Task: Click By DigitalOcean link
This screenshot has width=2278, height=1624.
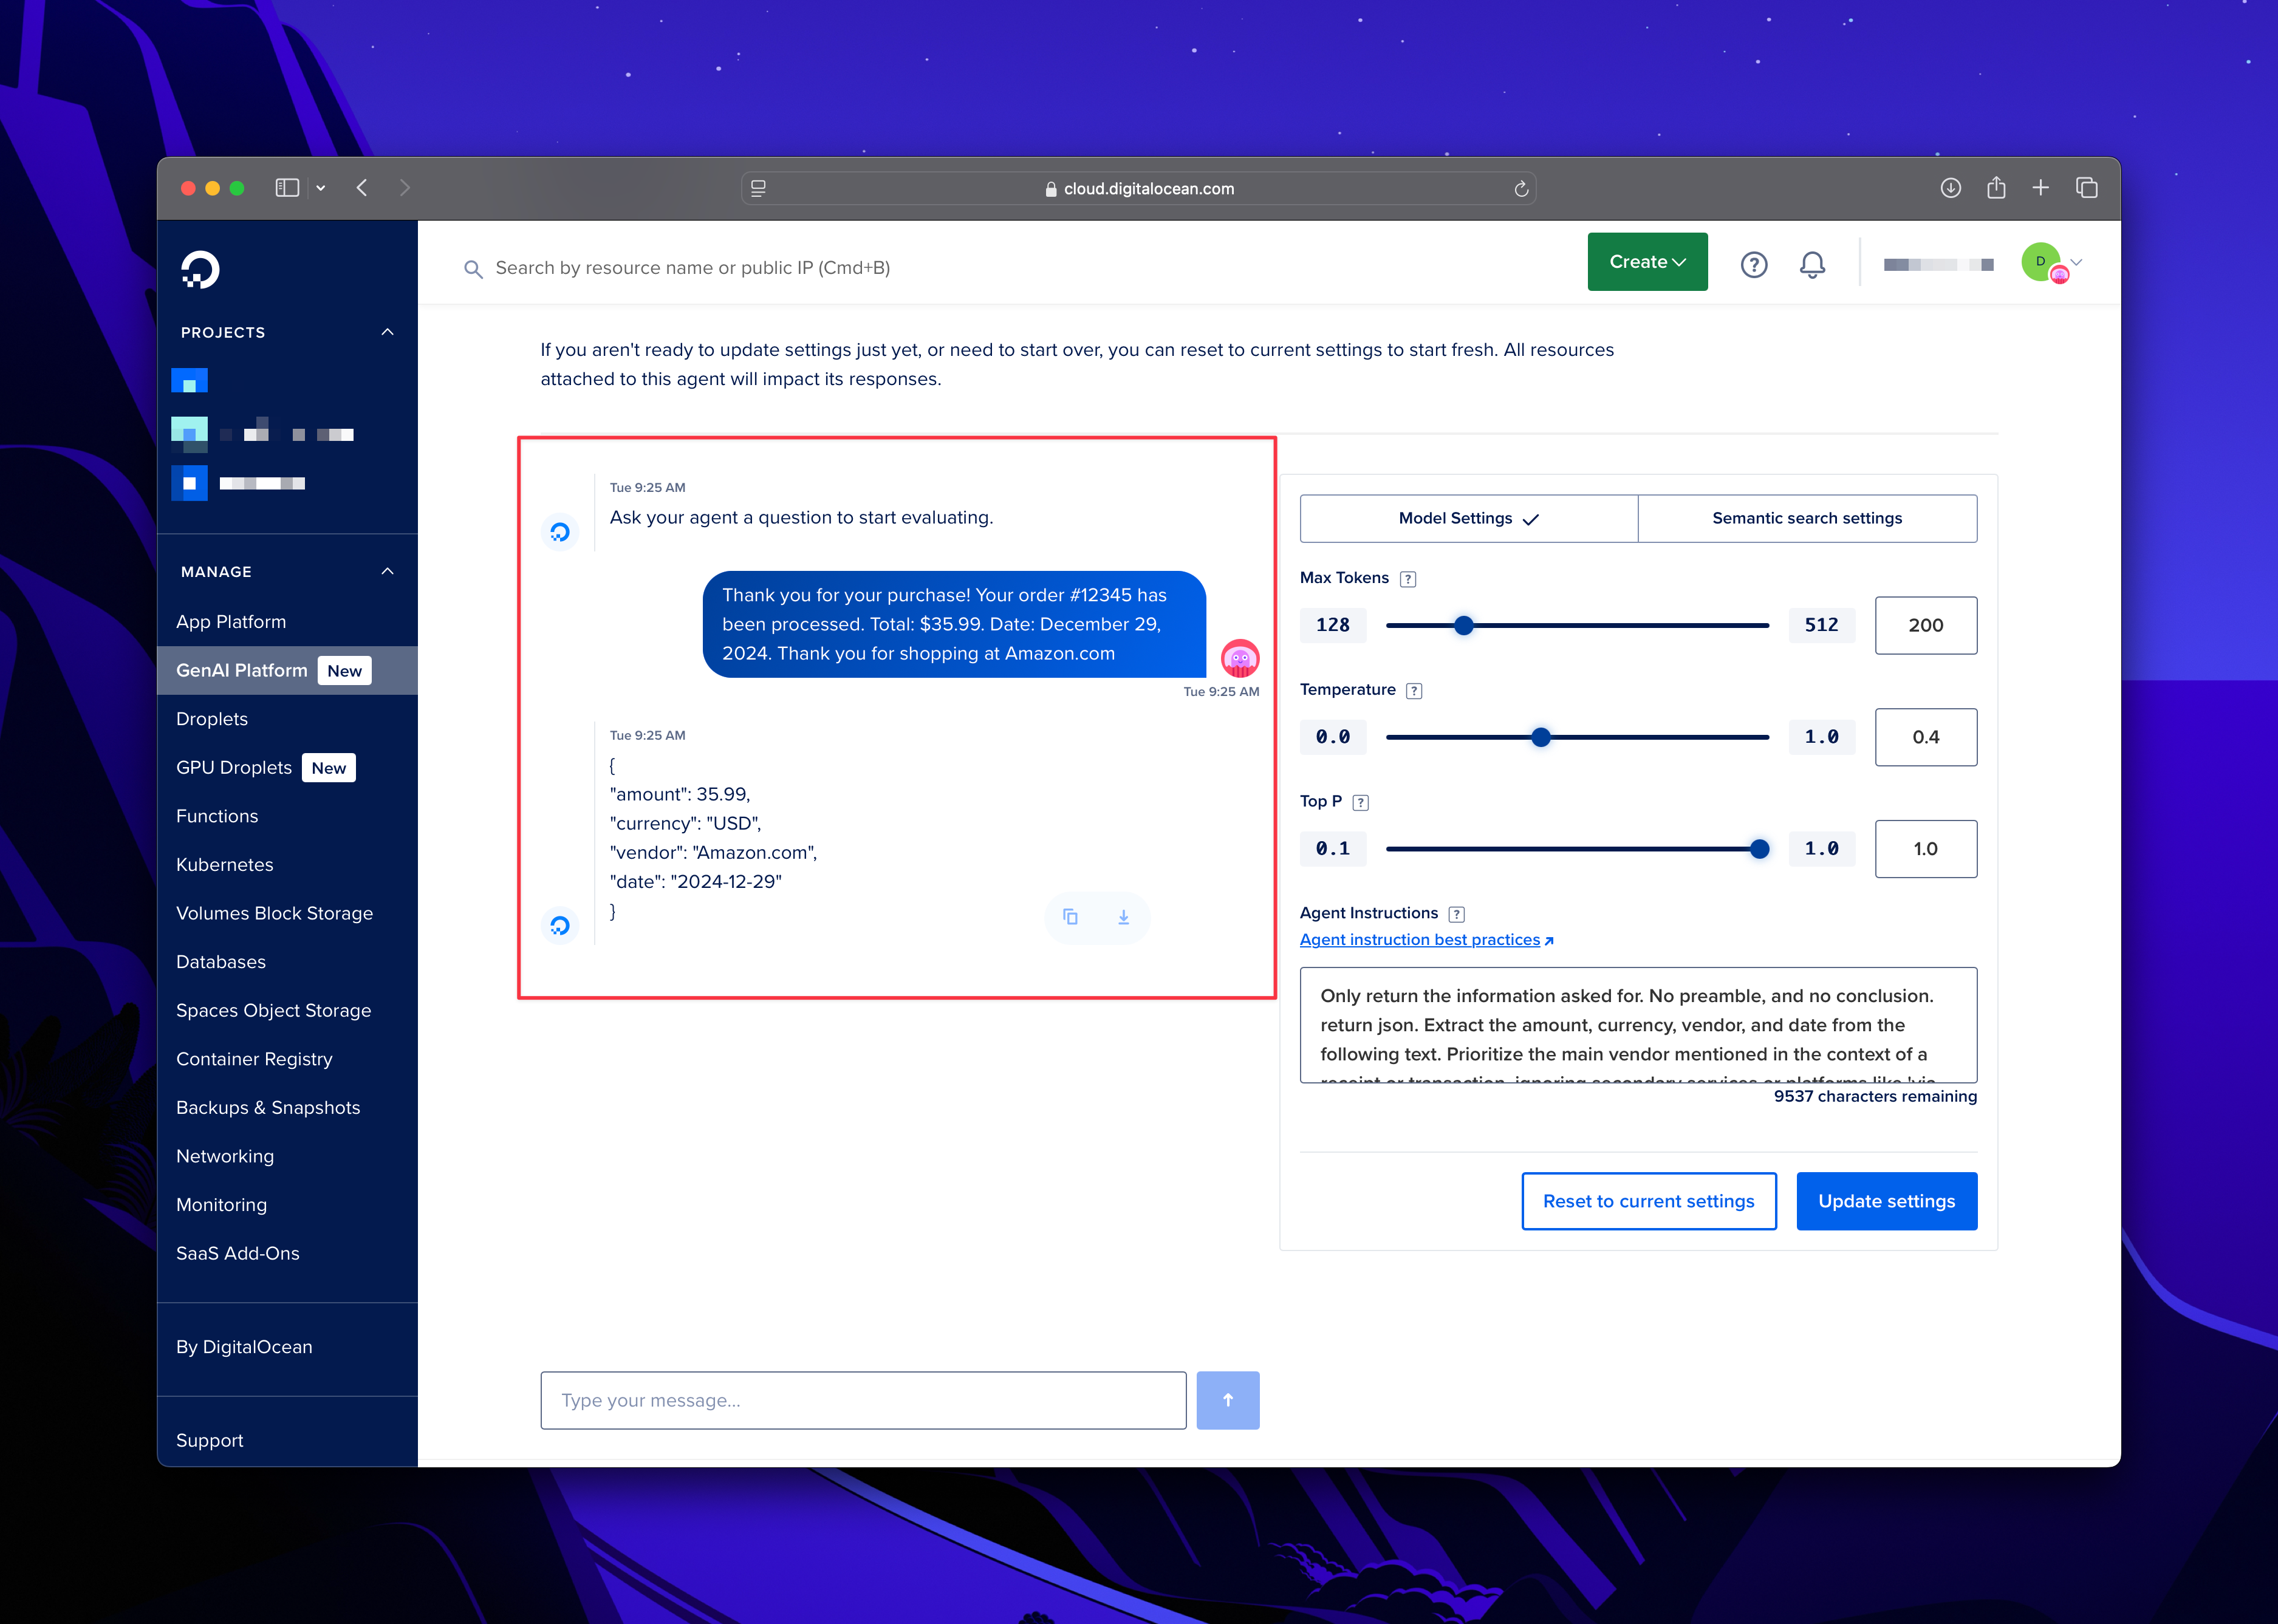Action: (244, 1347)
